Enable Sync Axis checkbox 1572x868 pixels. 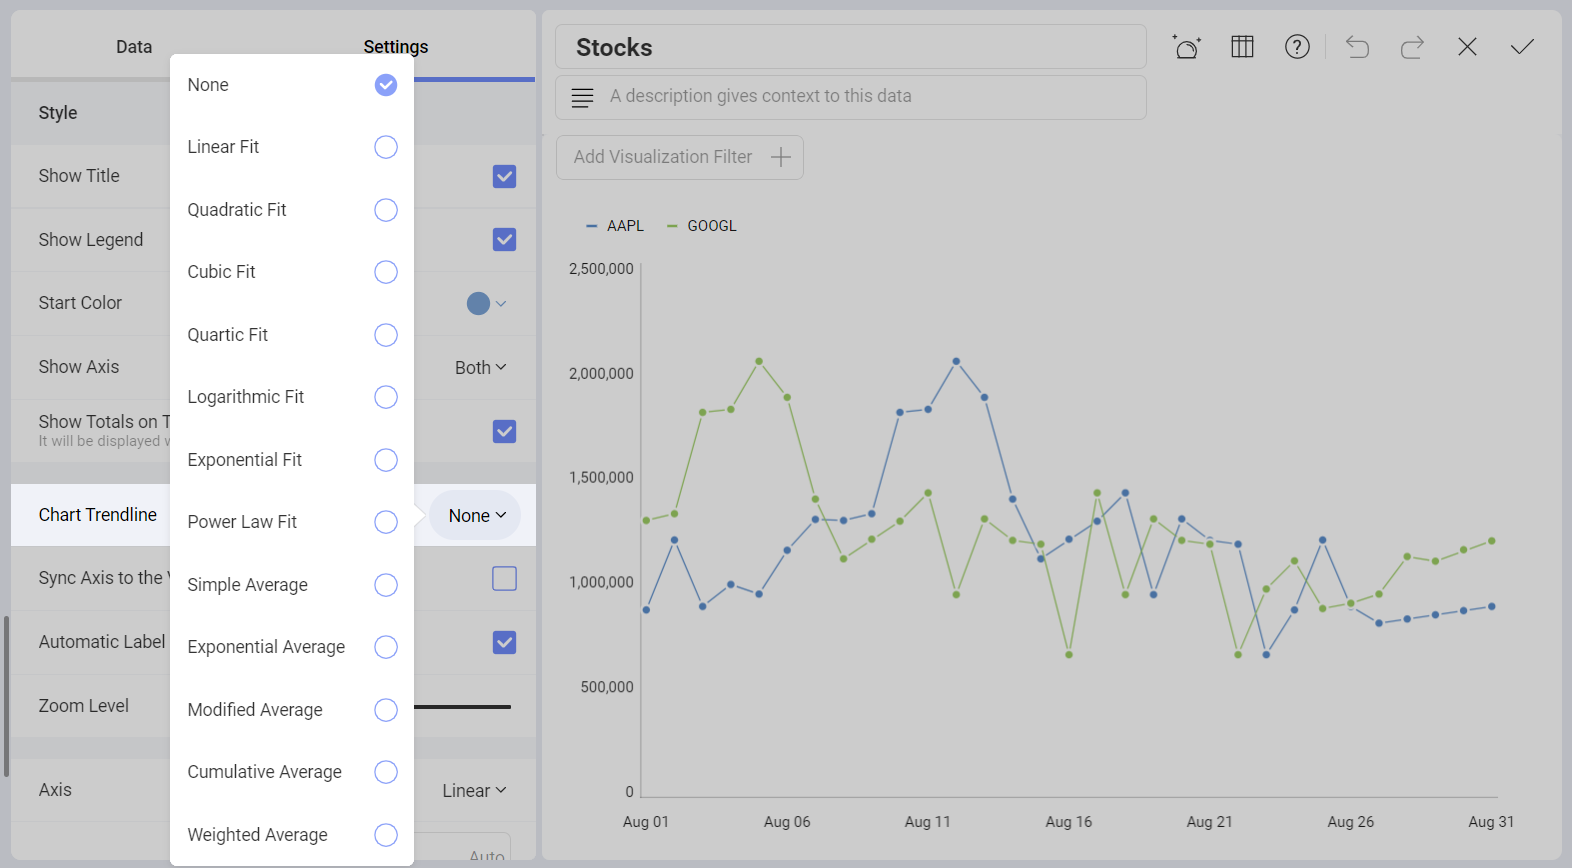pyautogui.click(x=505, y=579)
